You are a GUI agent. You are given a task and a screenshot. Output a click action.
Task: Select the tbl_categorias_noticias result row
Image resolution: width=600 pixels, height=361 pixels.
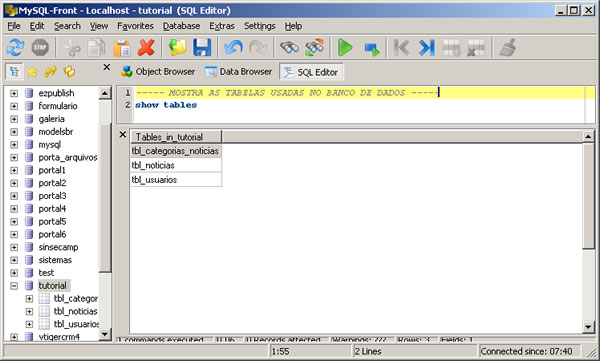(x=176, y=151)
